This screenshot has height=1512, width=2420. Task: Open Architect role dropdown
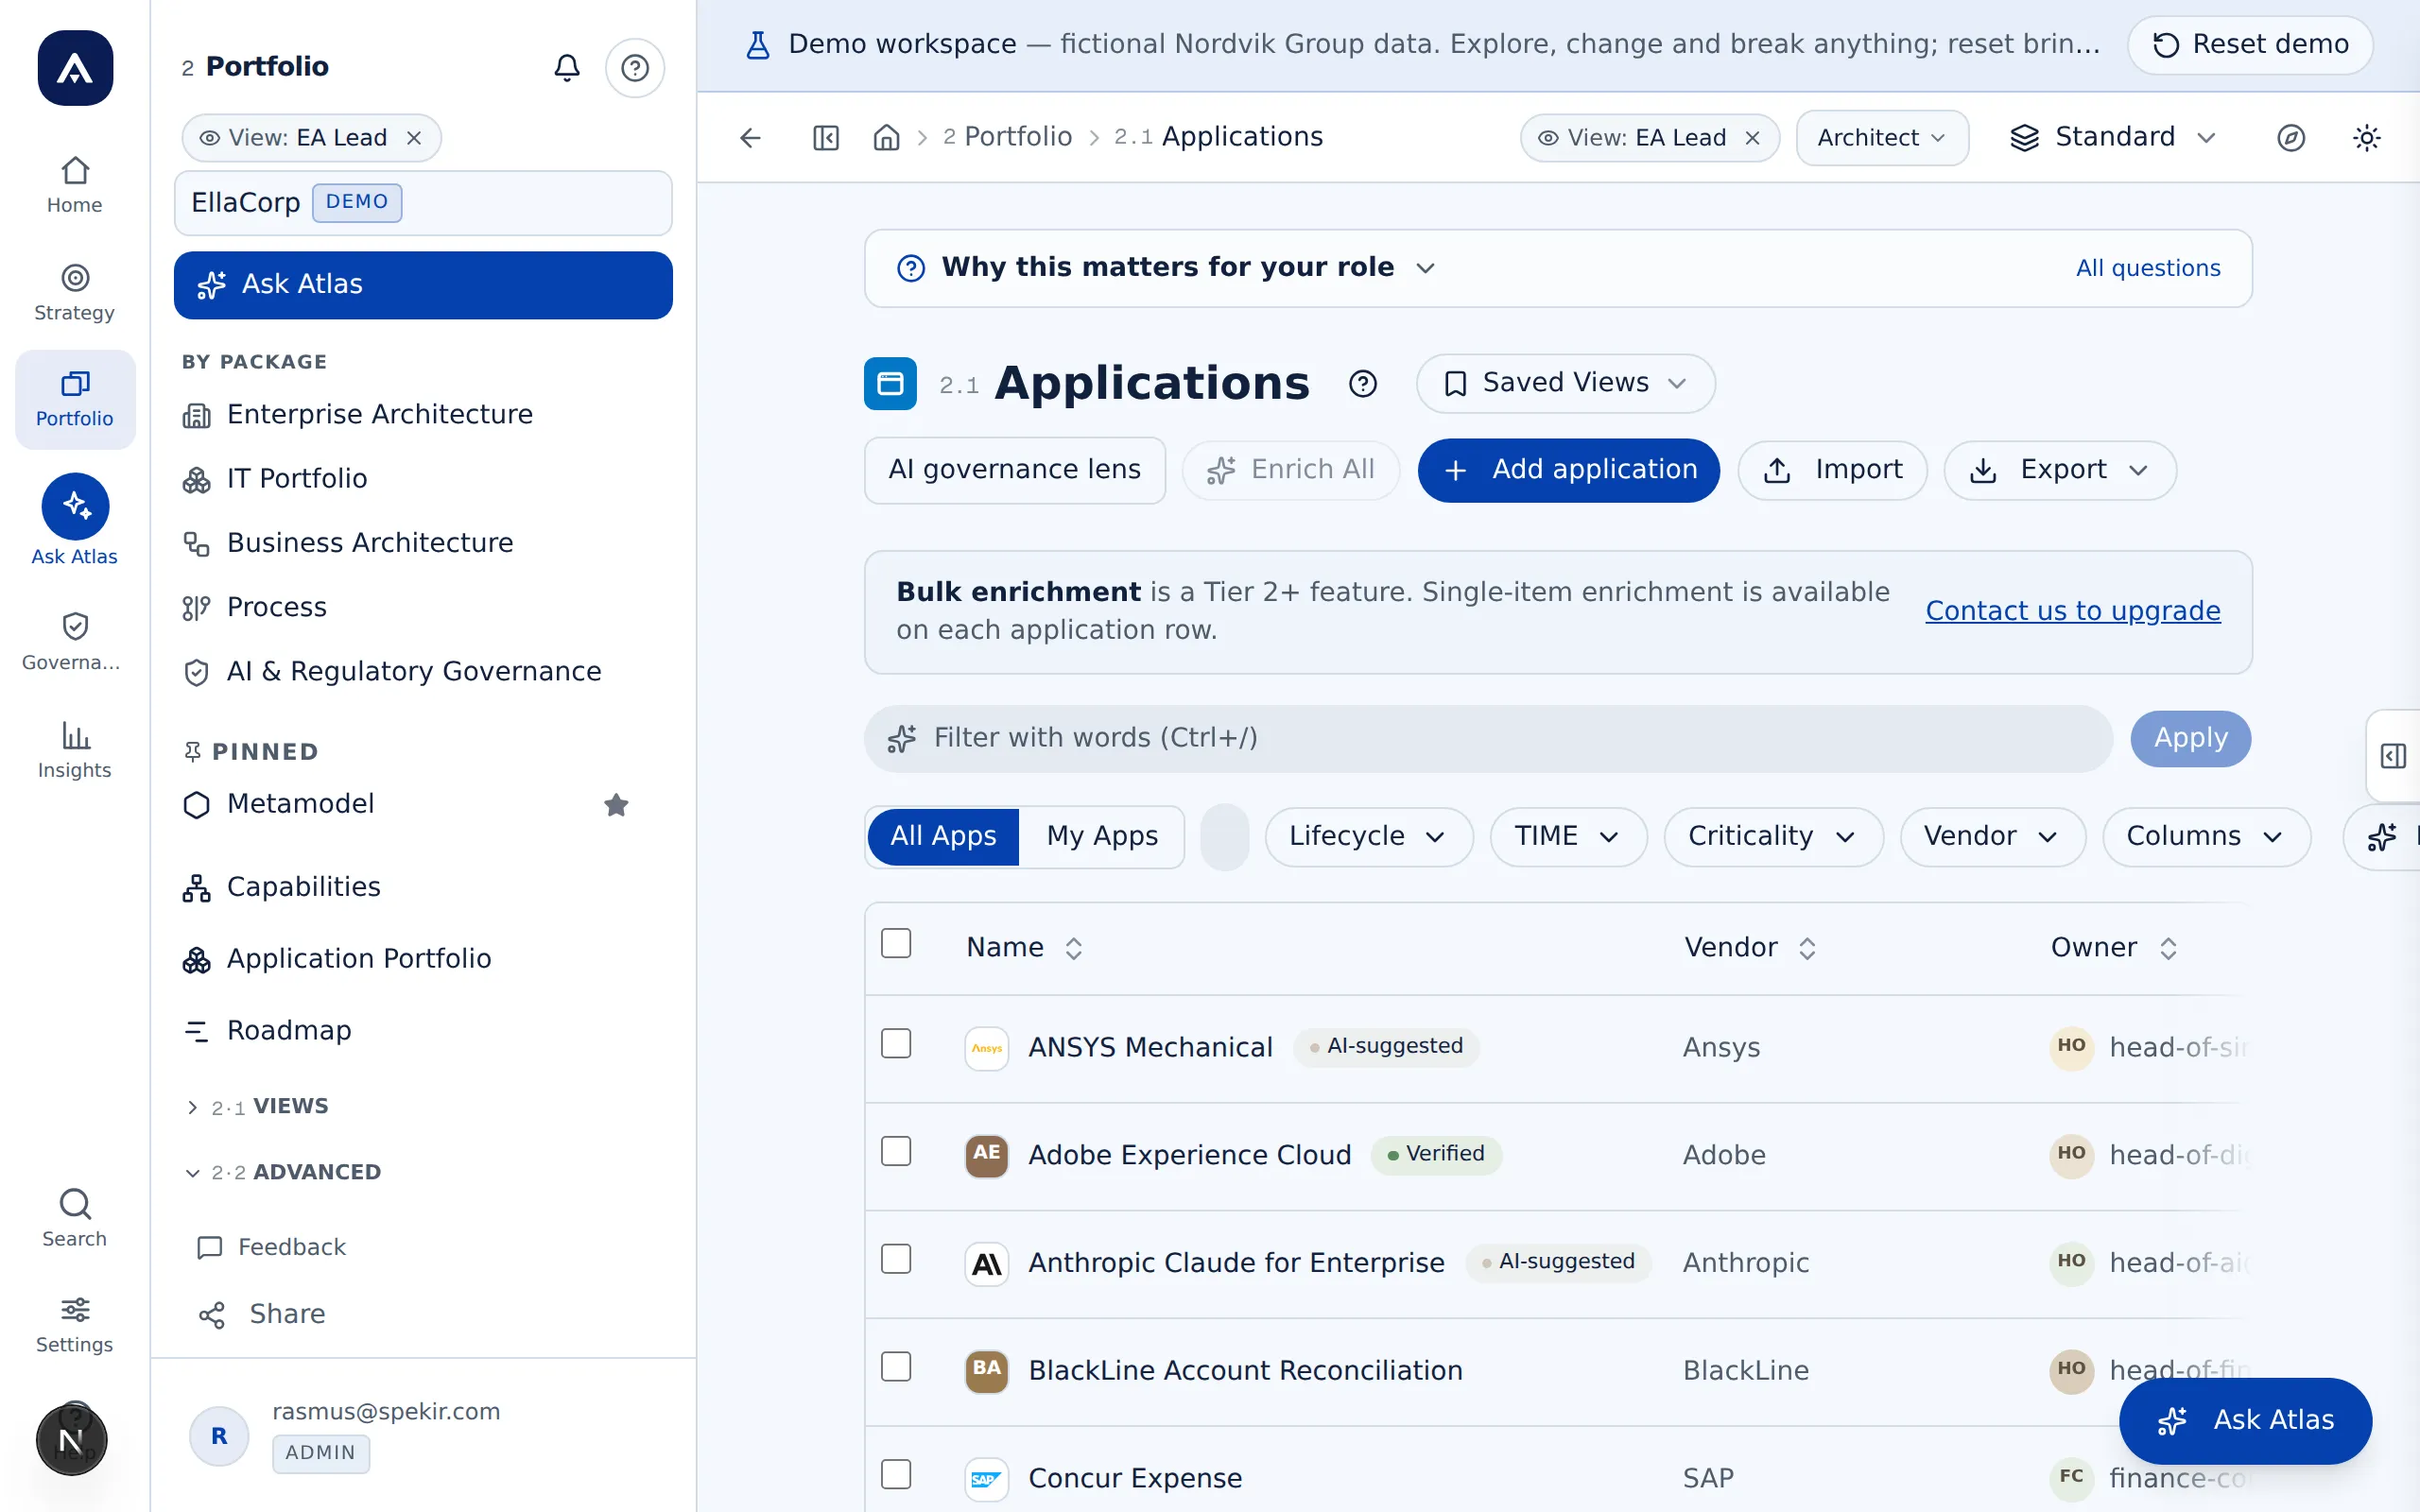click(x=1882, y=137)
